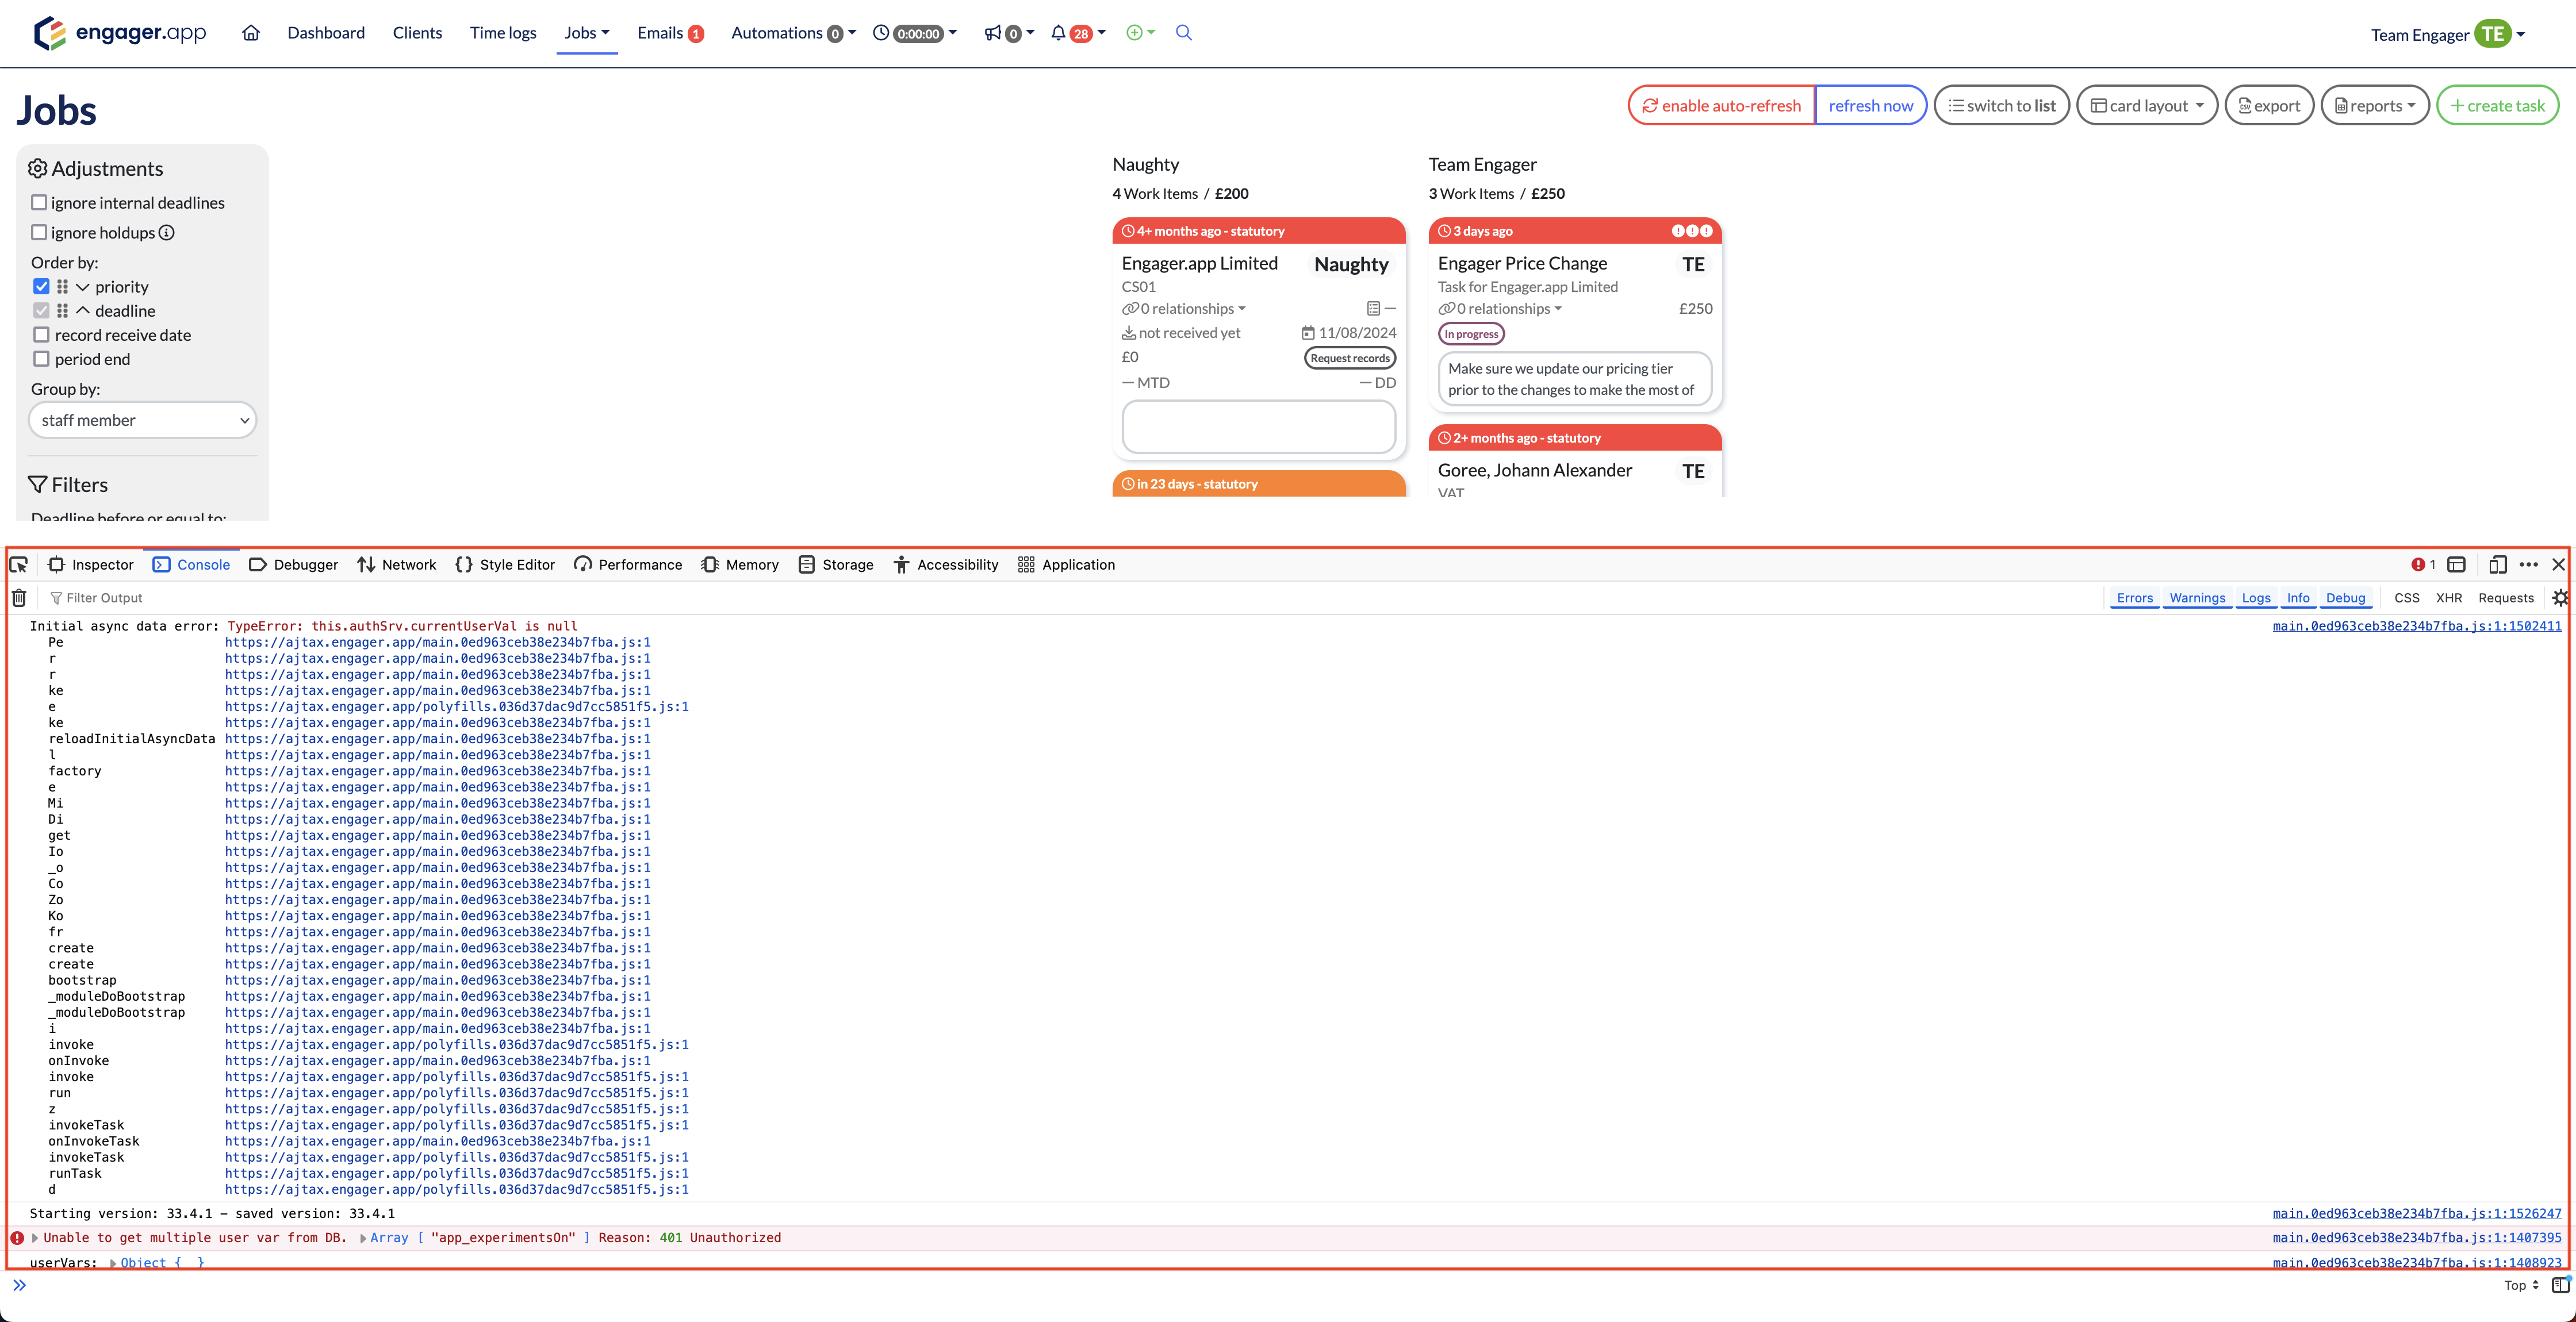Open the Style Editor tab
Image resolution: width=2576 pixels, height=1322 pixels.
click(505, 565)
